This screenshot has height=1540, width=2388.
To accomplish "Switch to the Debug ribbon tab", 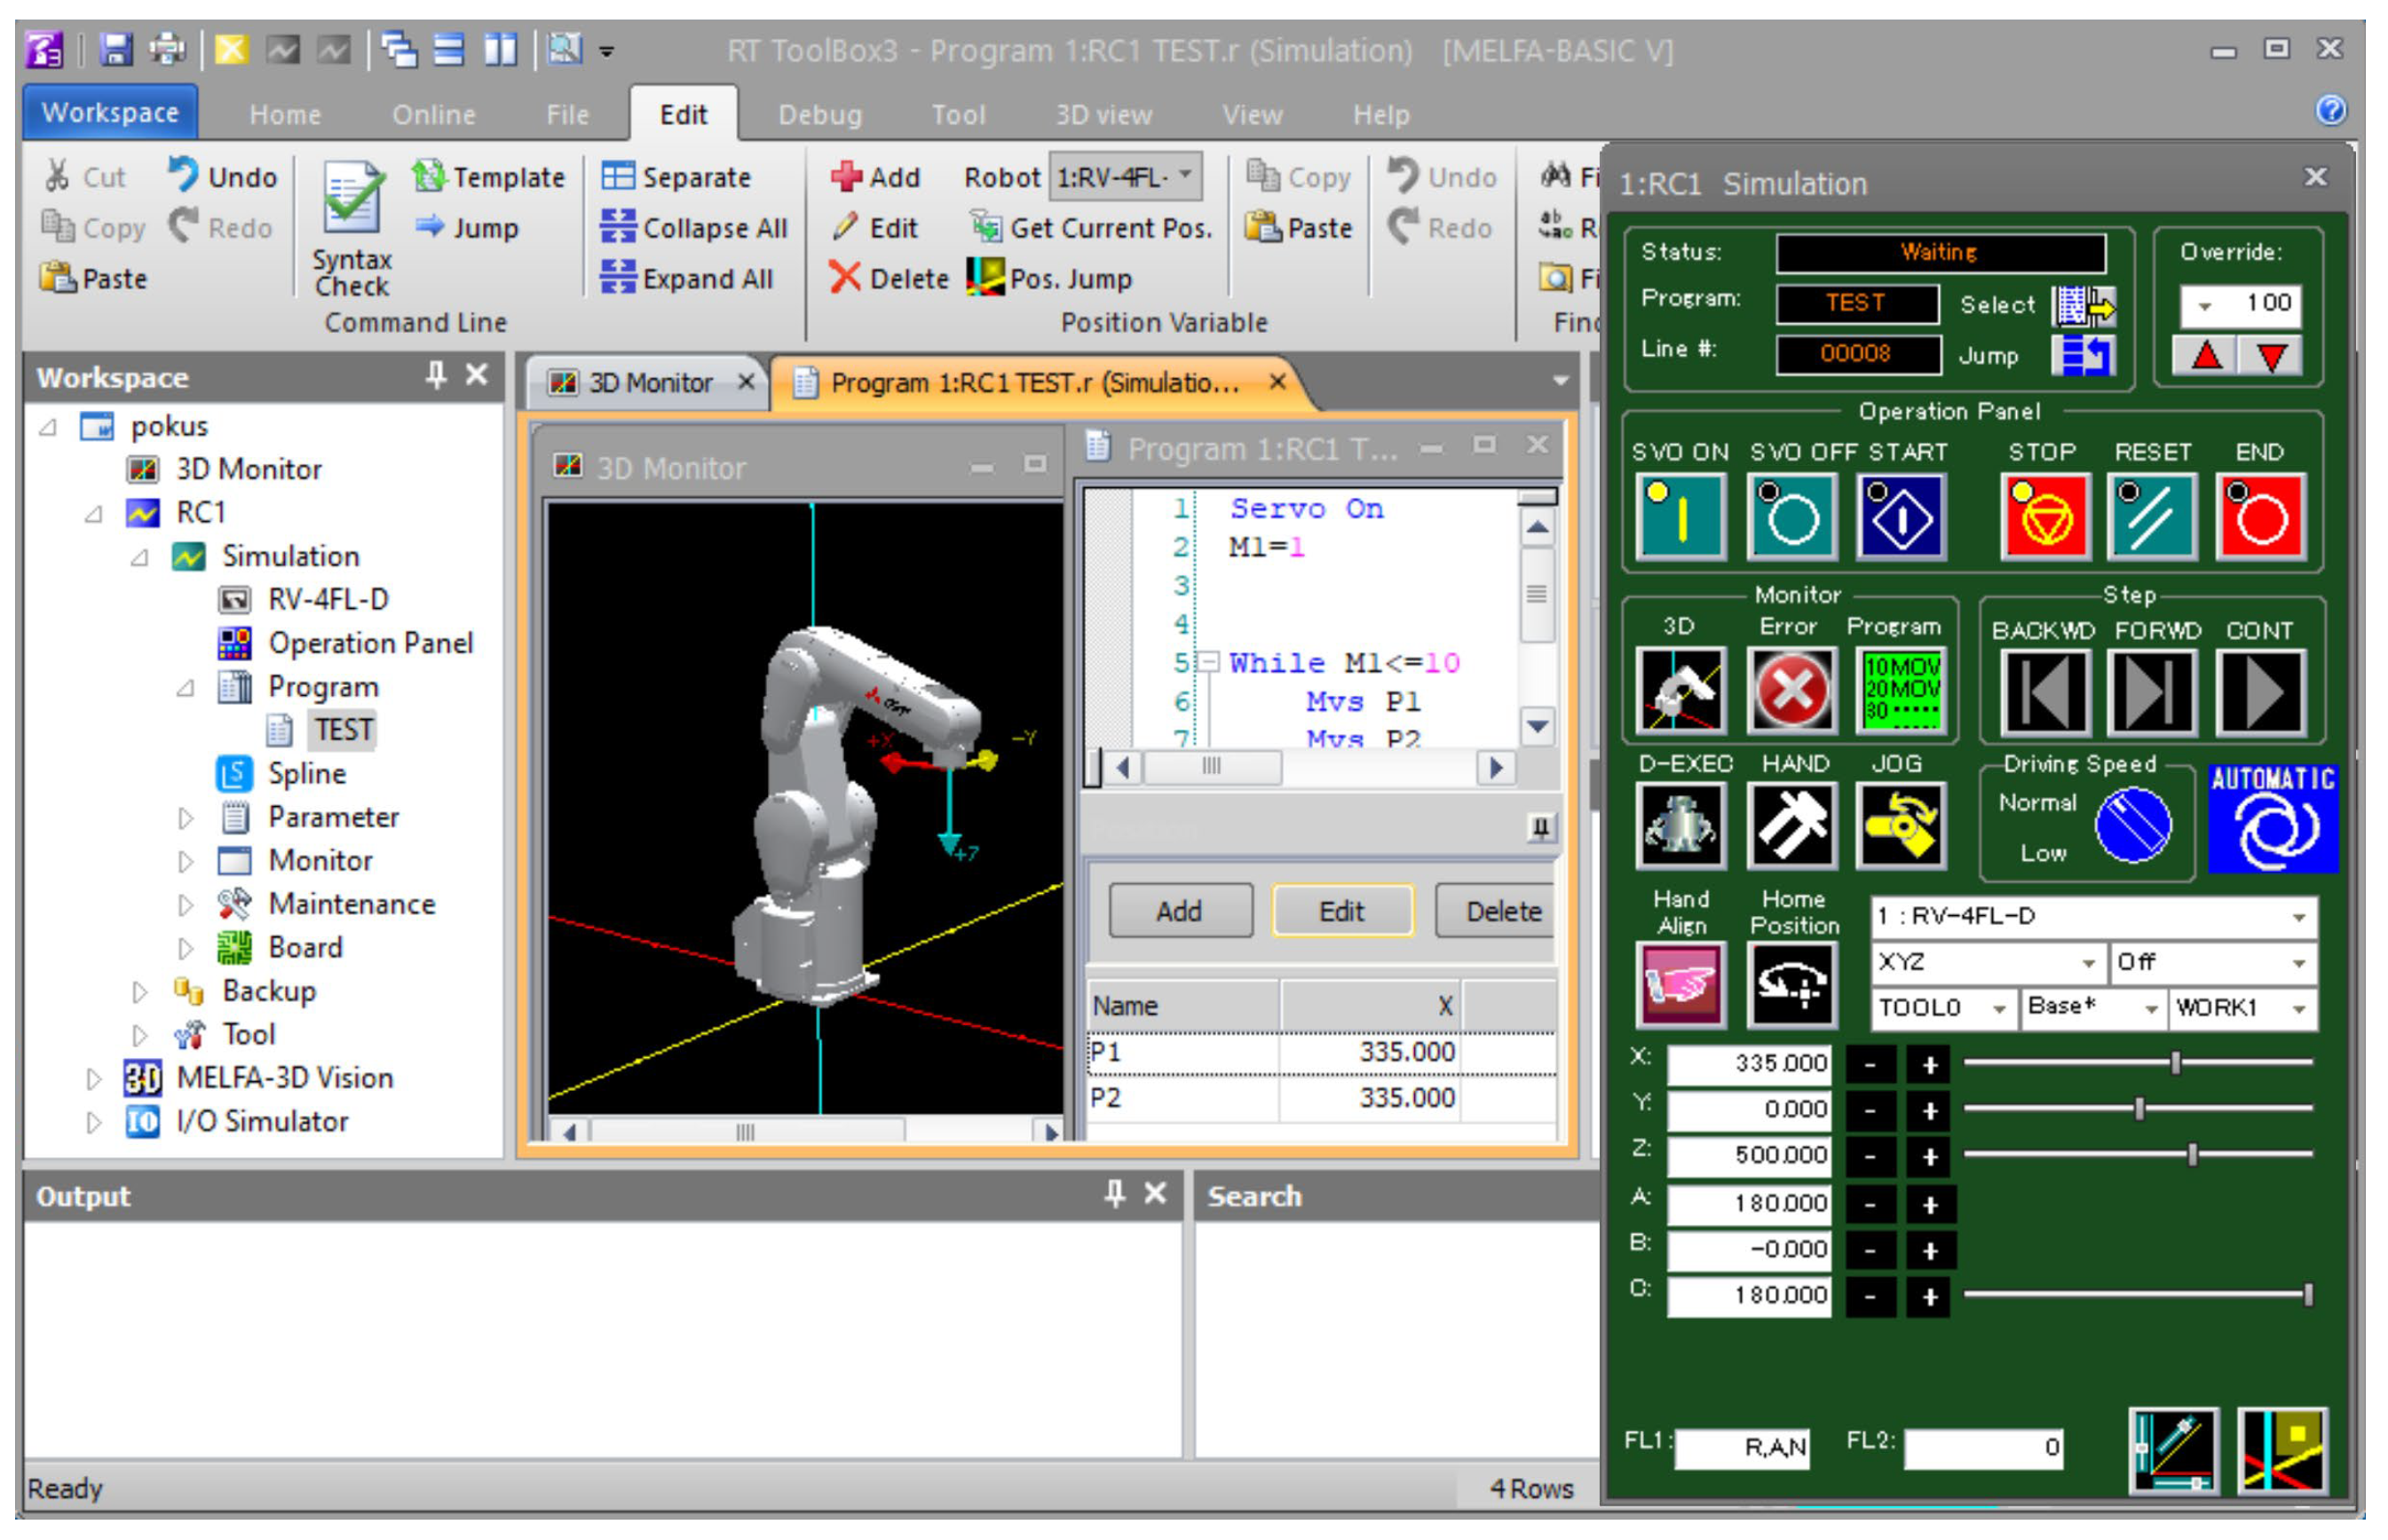I will point(819,115).
